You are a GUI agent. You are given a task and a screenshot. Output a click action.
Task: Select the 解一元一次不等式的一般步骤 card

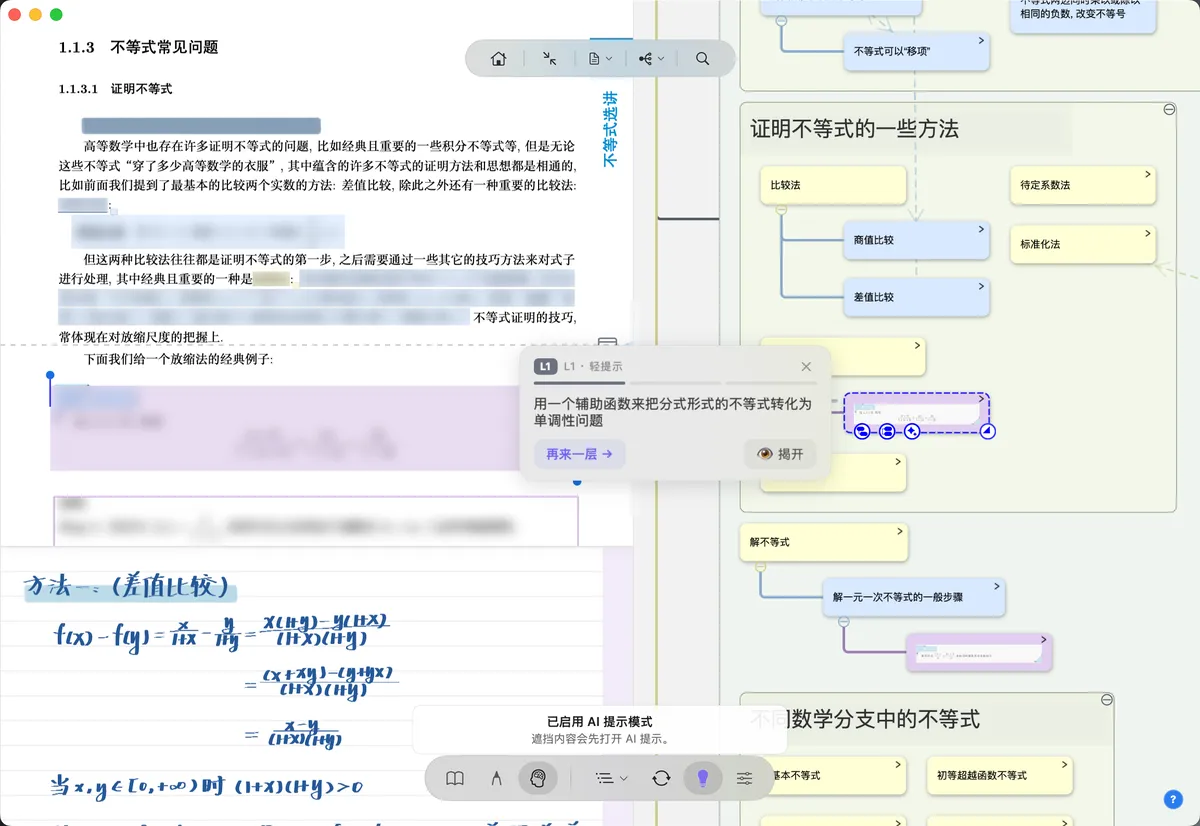912,597
